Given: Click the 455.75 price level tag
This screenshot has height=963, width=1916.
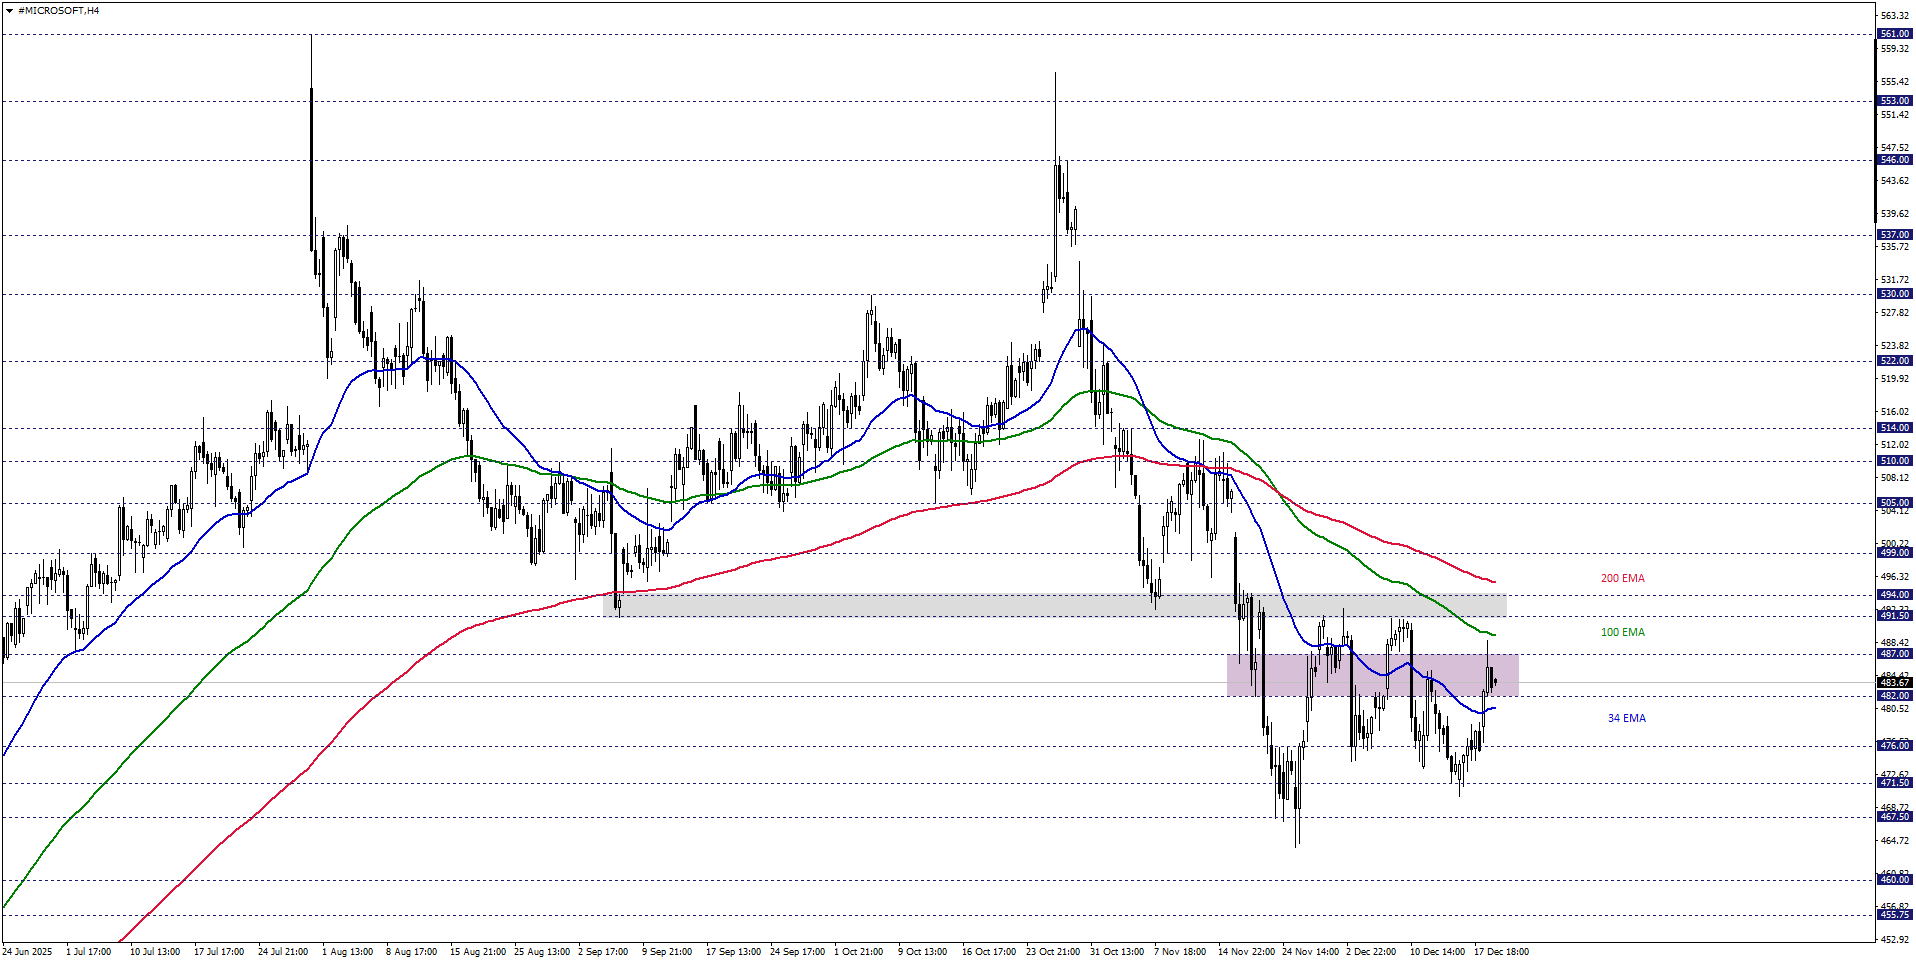Looking at the screenshot, I should [x=1894, y=915].
